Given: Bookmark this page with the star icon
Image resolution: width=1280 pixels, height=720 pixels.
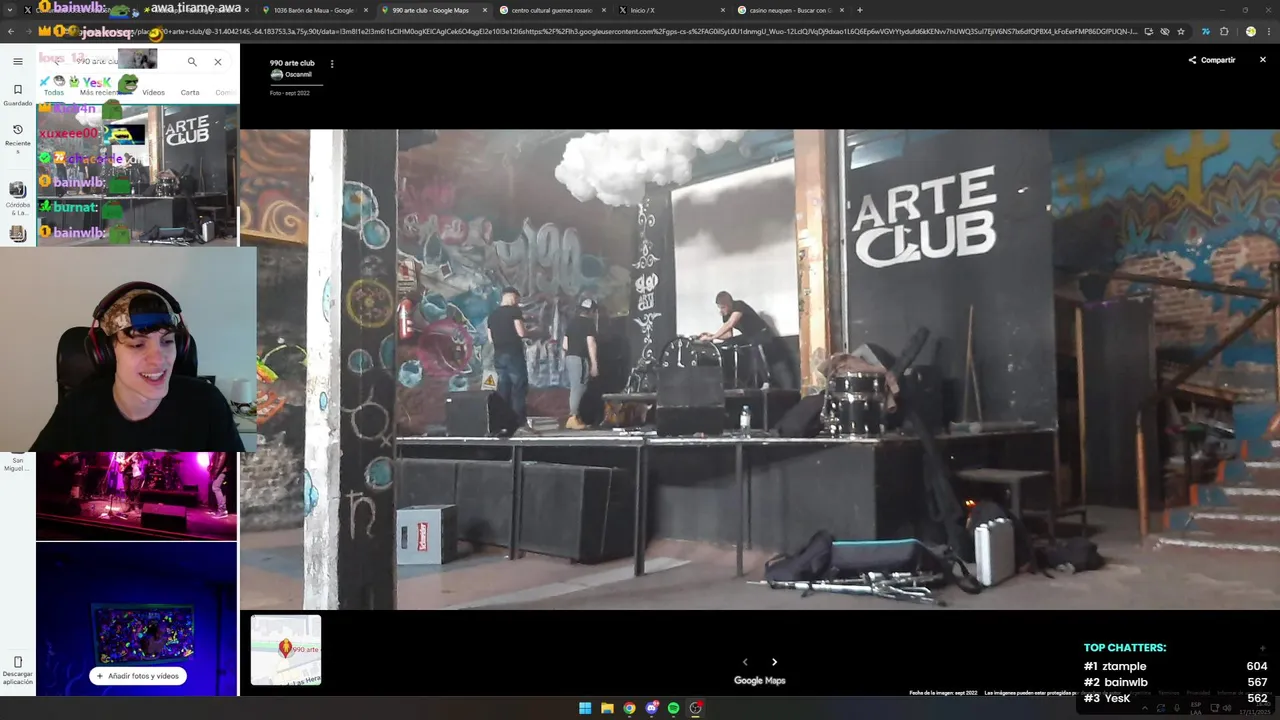Looking at the screenshot, I should coord(1181,31).
